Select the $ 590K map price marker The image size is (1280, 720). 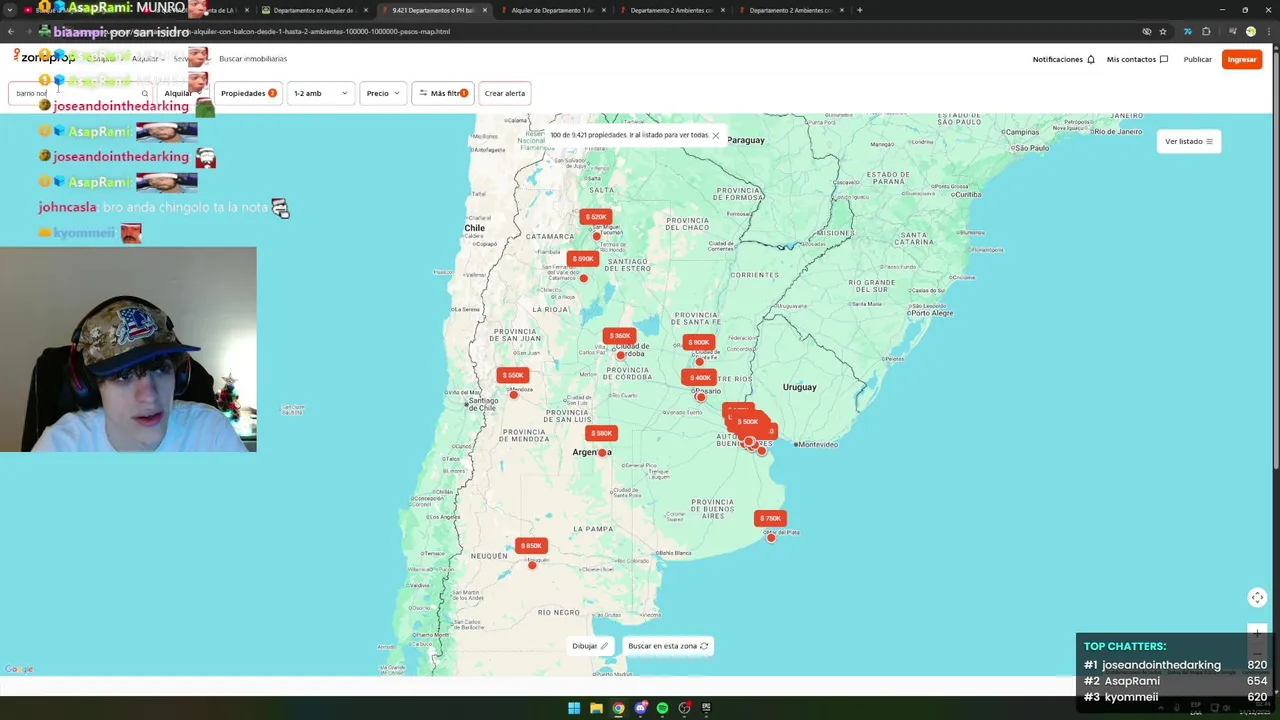pos(582,258)
